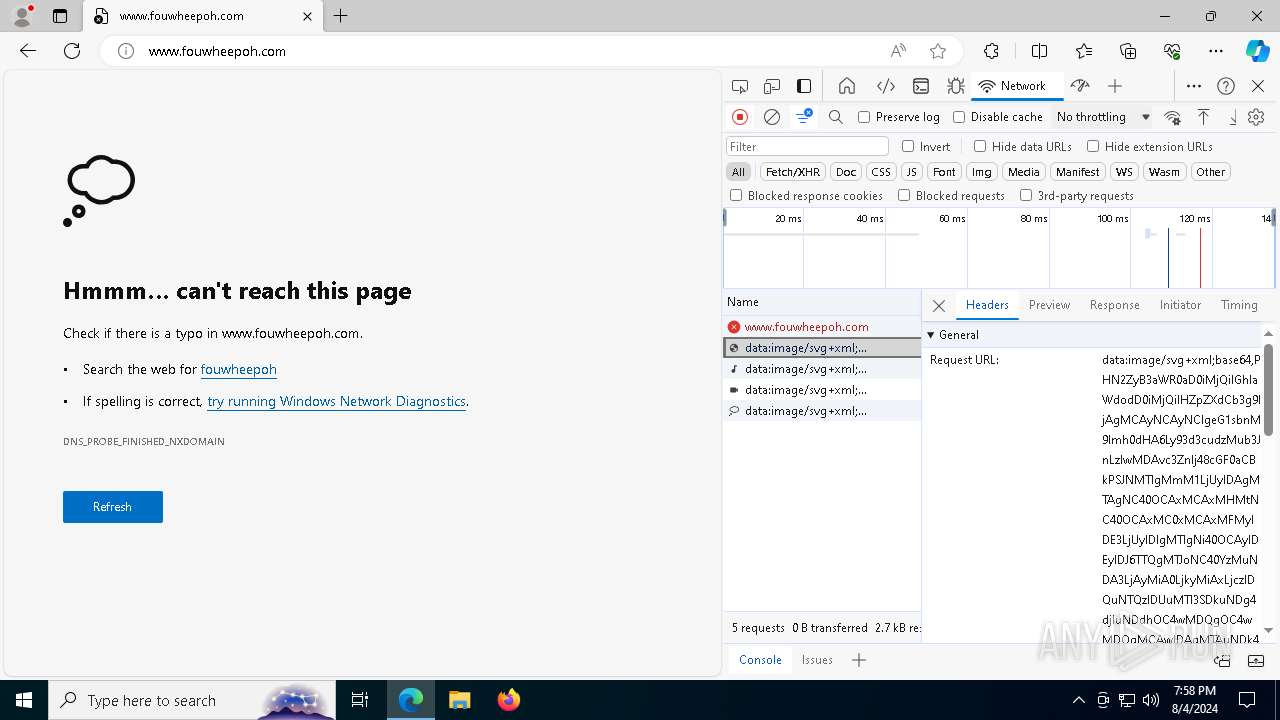Toggle the network filter bar icon

click(804, 117)
